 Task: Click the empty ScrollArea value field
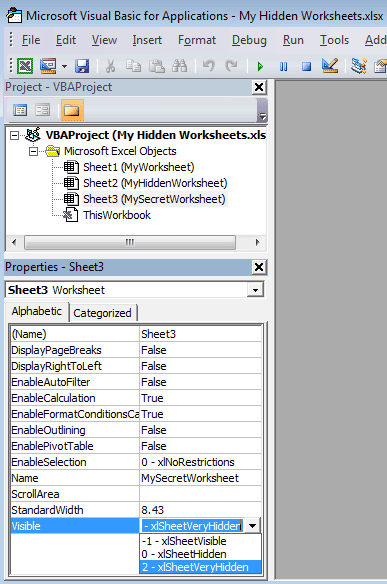tap(200, 494)
